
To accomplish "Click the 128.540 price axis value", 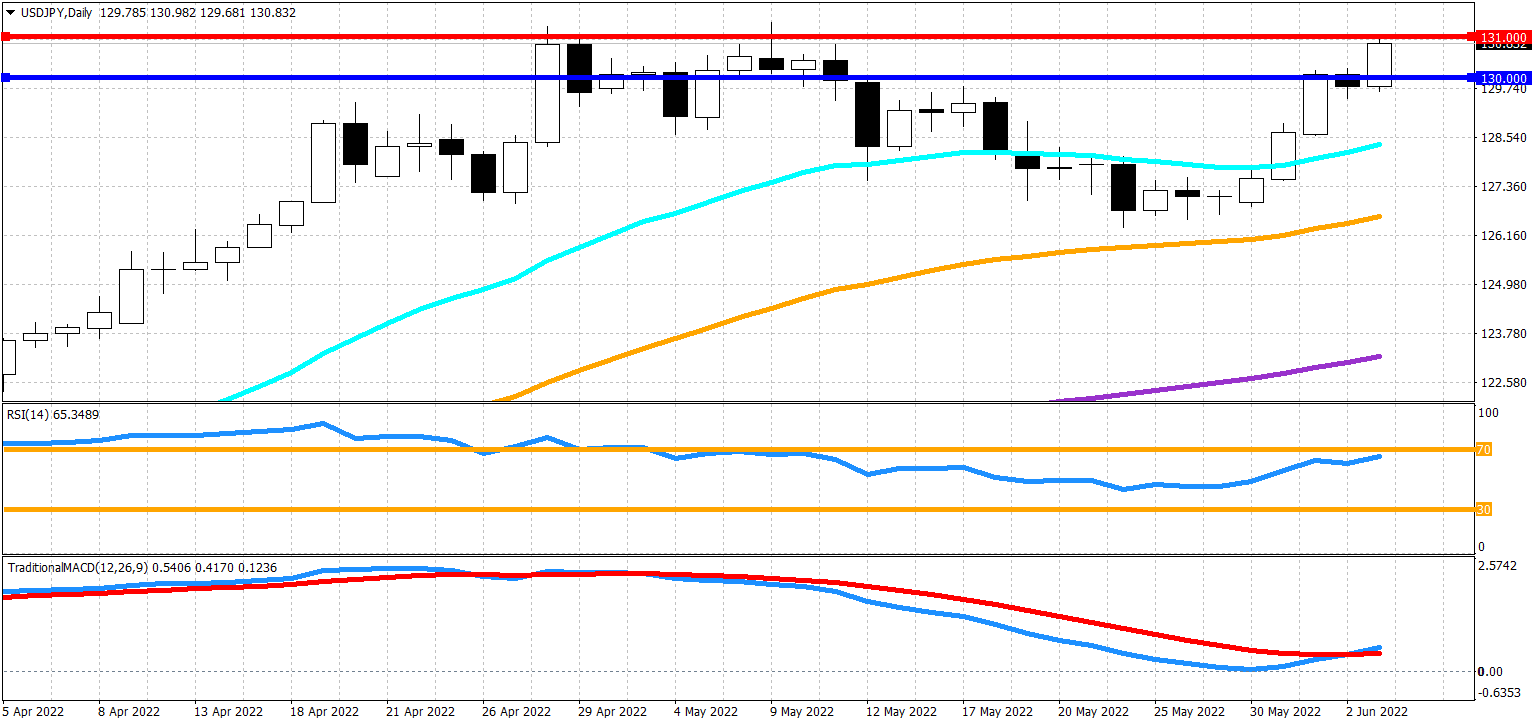I will point(1503,137).
